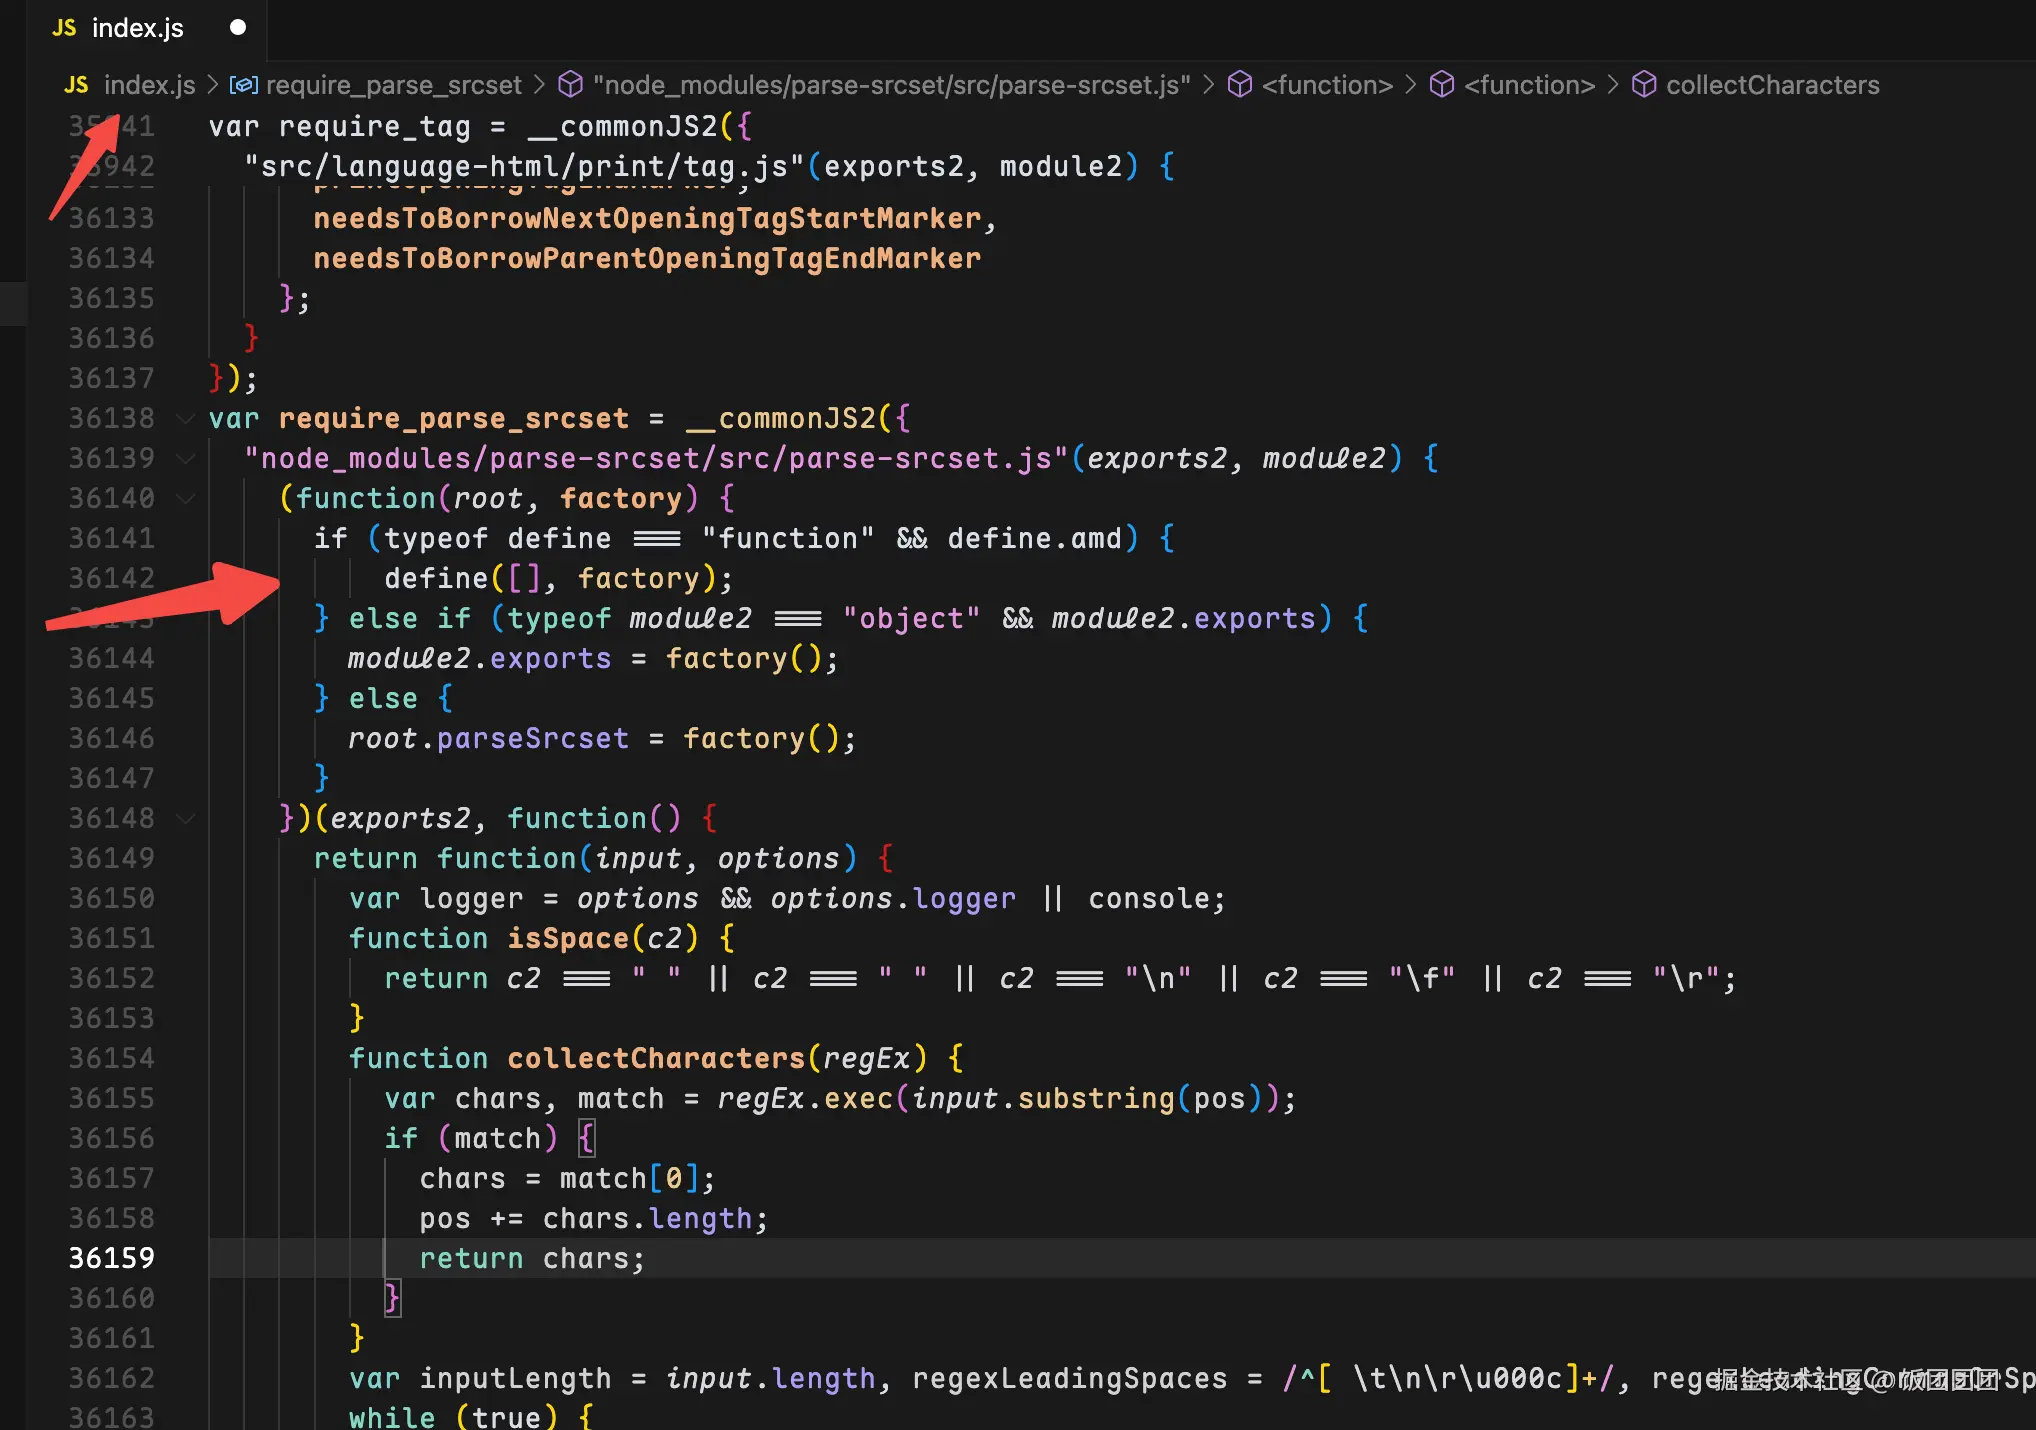Open the index.js breadcrumb item

click(x=149, y=85)
